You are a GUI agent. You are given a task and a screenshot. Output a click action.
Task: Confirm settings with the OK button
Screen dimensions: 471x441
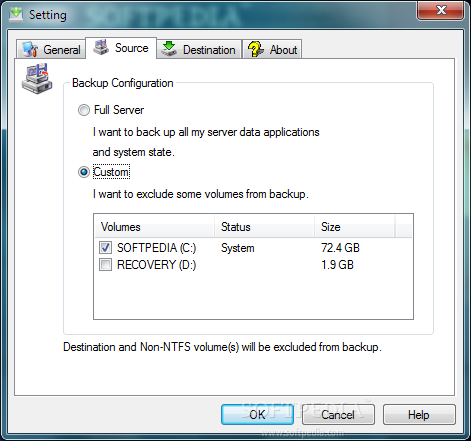[x=257, y=415]
